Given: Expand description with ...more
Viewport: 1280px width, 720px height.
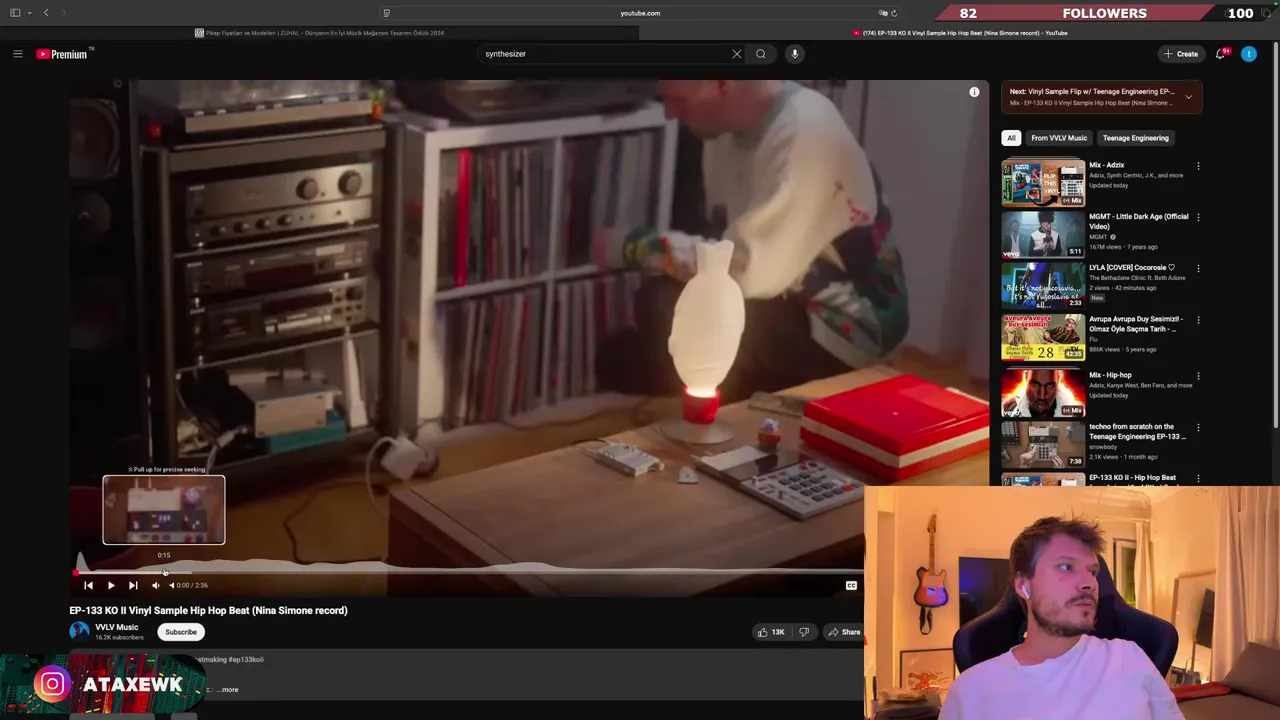Looking at the screenshot, I should click(229, 690).
